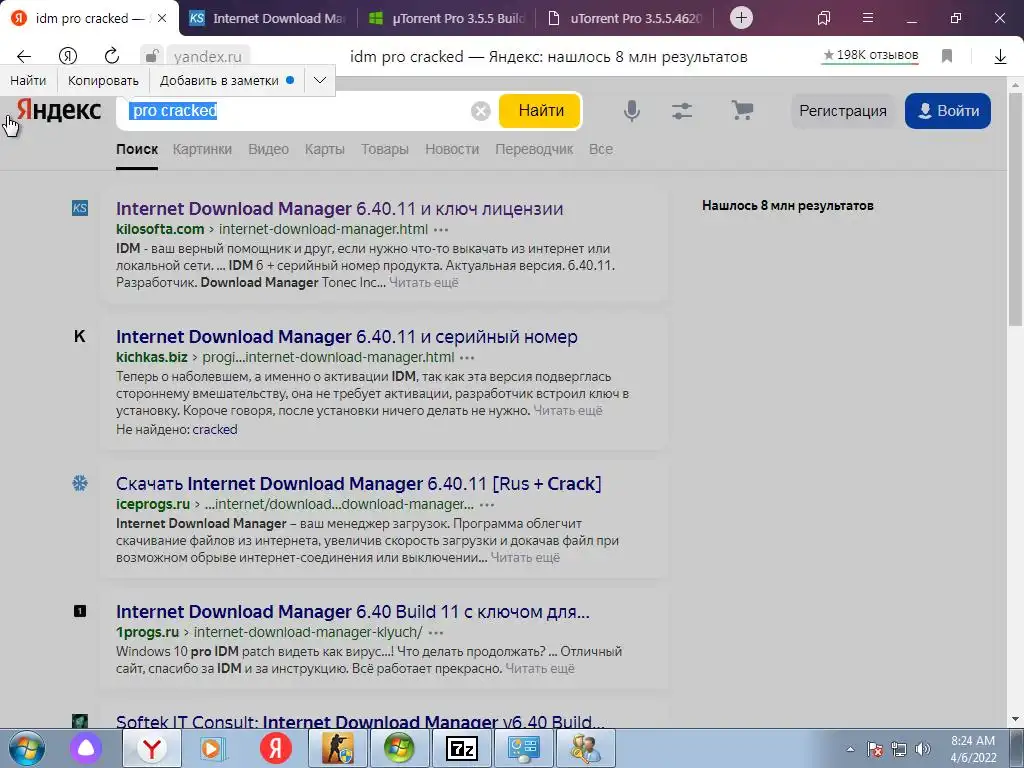The height and width of the screenshot is (768, 1024).
Task: Open the media player taskbar icon
Action: [x=213, y=748]
